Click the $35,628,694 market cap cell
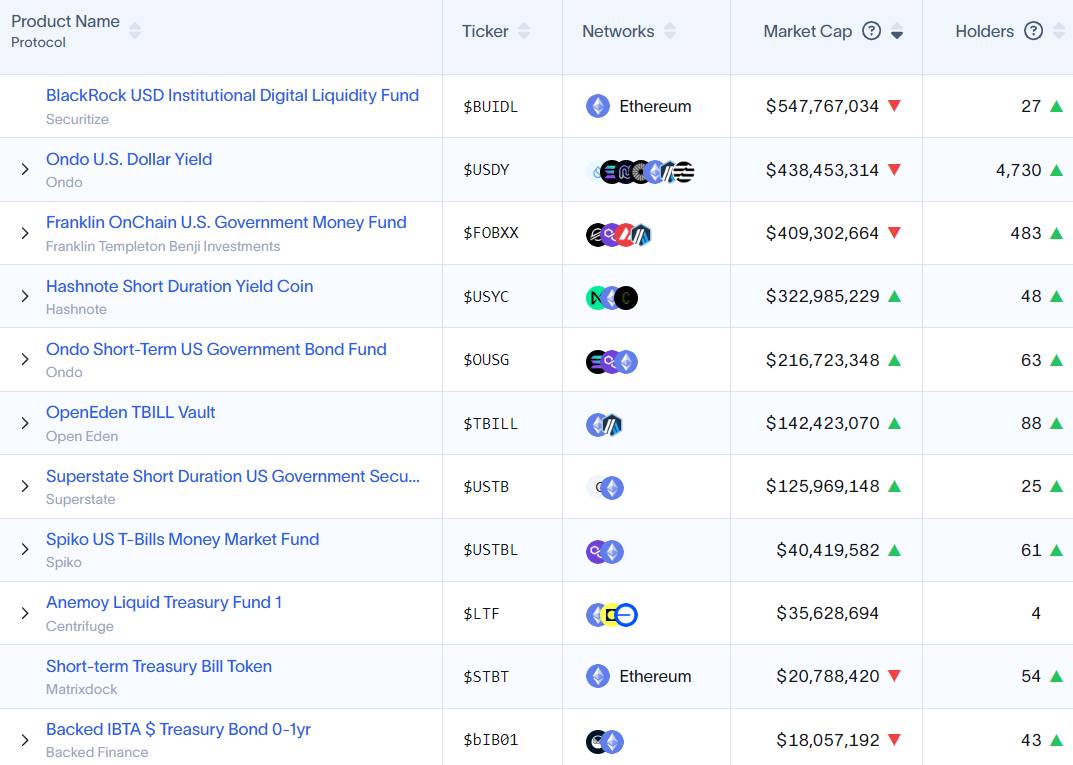The width and height of the screenshot is (1073, 765). click(x=827, y=613)
